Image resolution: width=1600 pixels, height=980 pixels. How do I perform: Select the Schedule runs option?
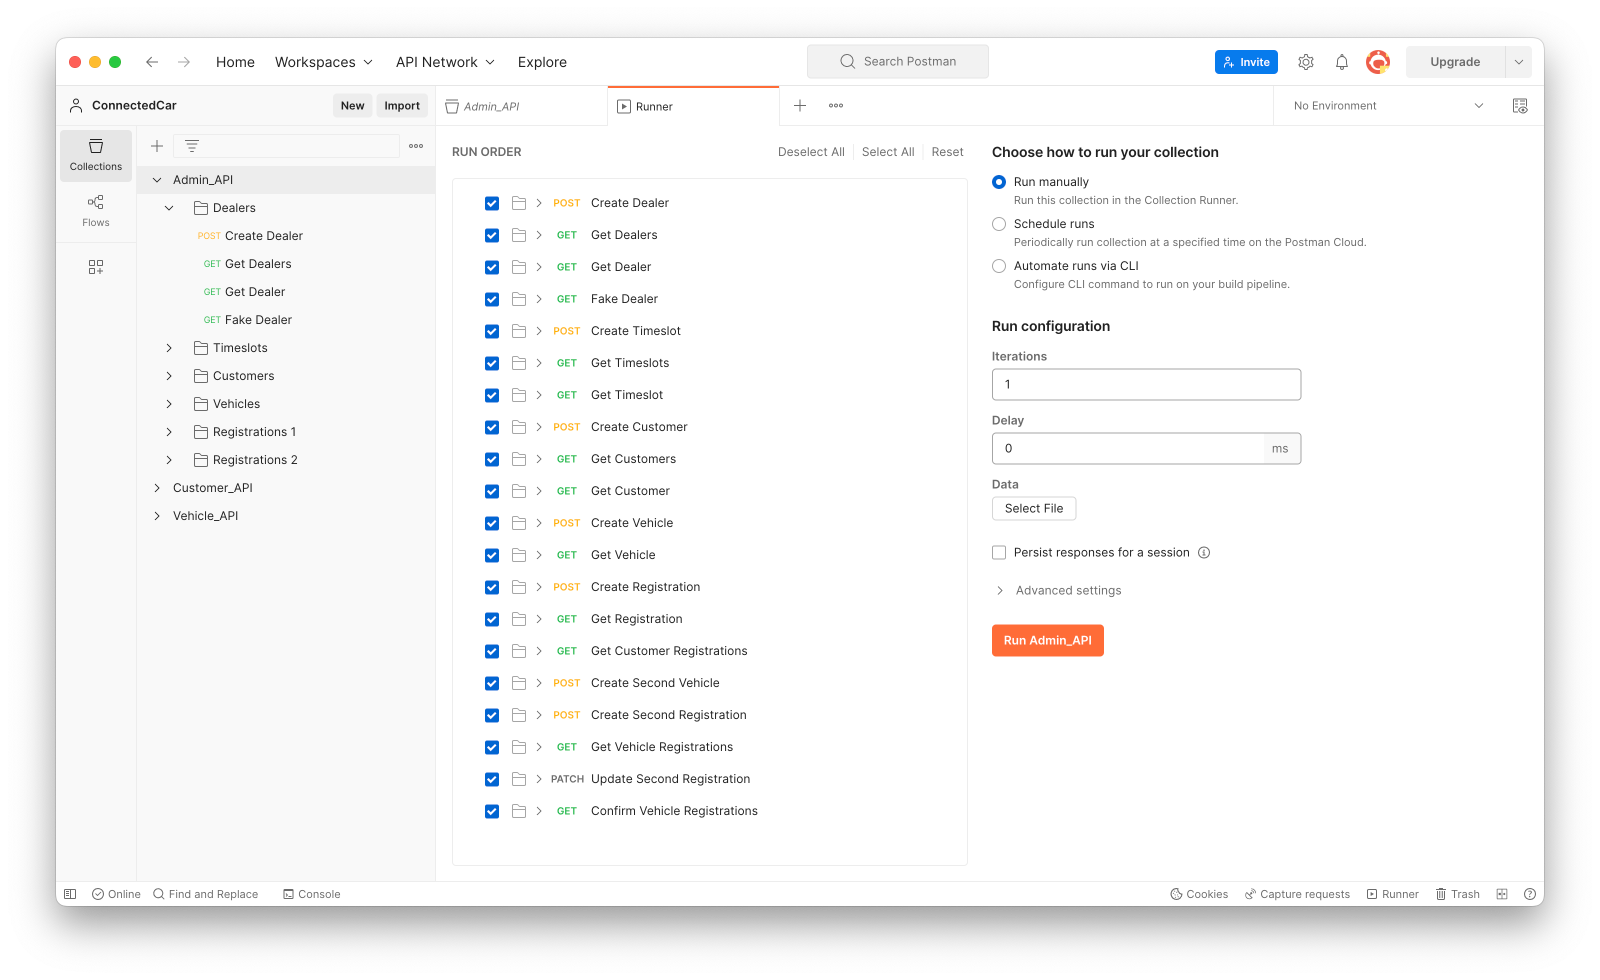pyautogui.click(x=999, y=224)
